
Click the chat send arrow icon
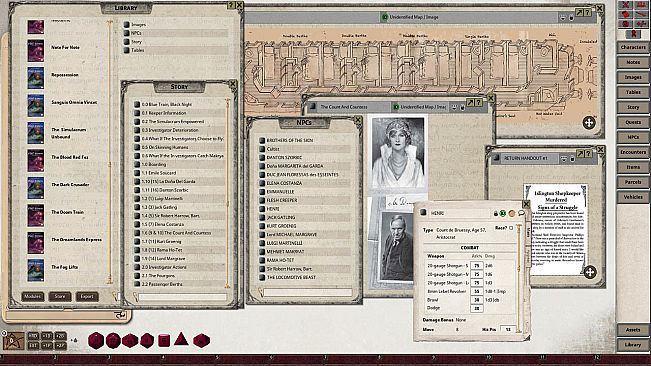click(x=121, y=315)
